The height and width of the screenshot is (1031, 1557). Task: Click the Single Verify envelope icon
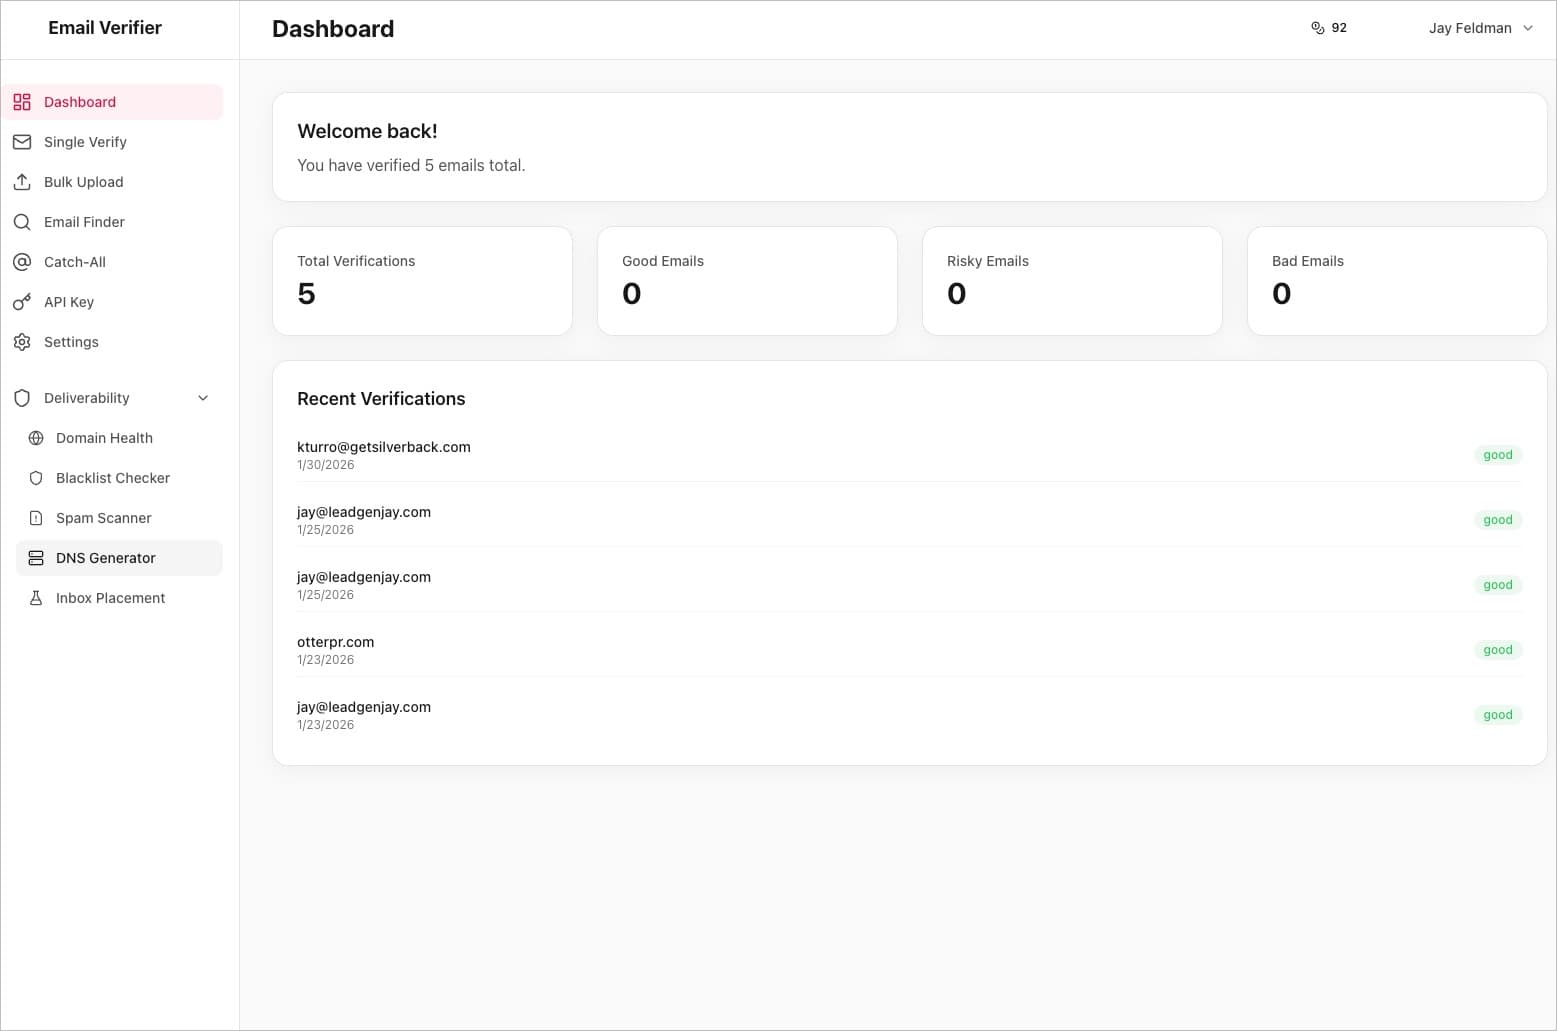[x=22, y=142]
